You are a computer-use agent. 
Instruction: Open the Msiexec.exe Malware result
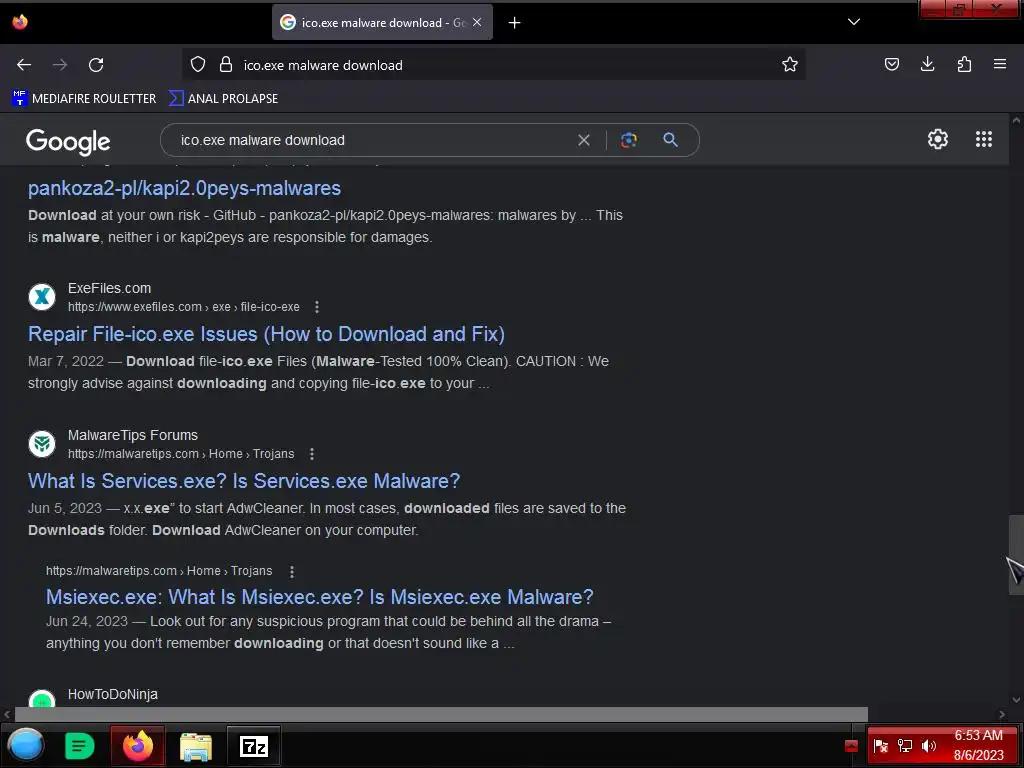coord(320,597)
